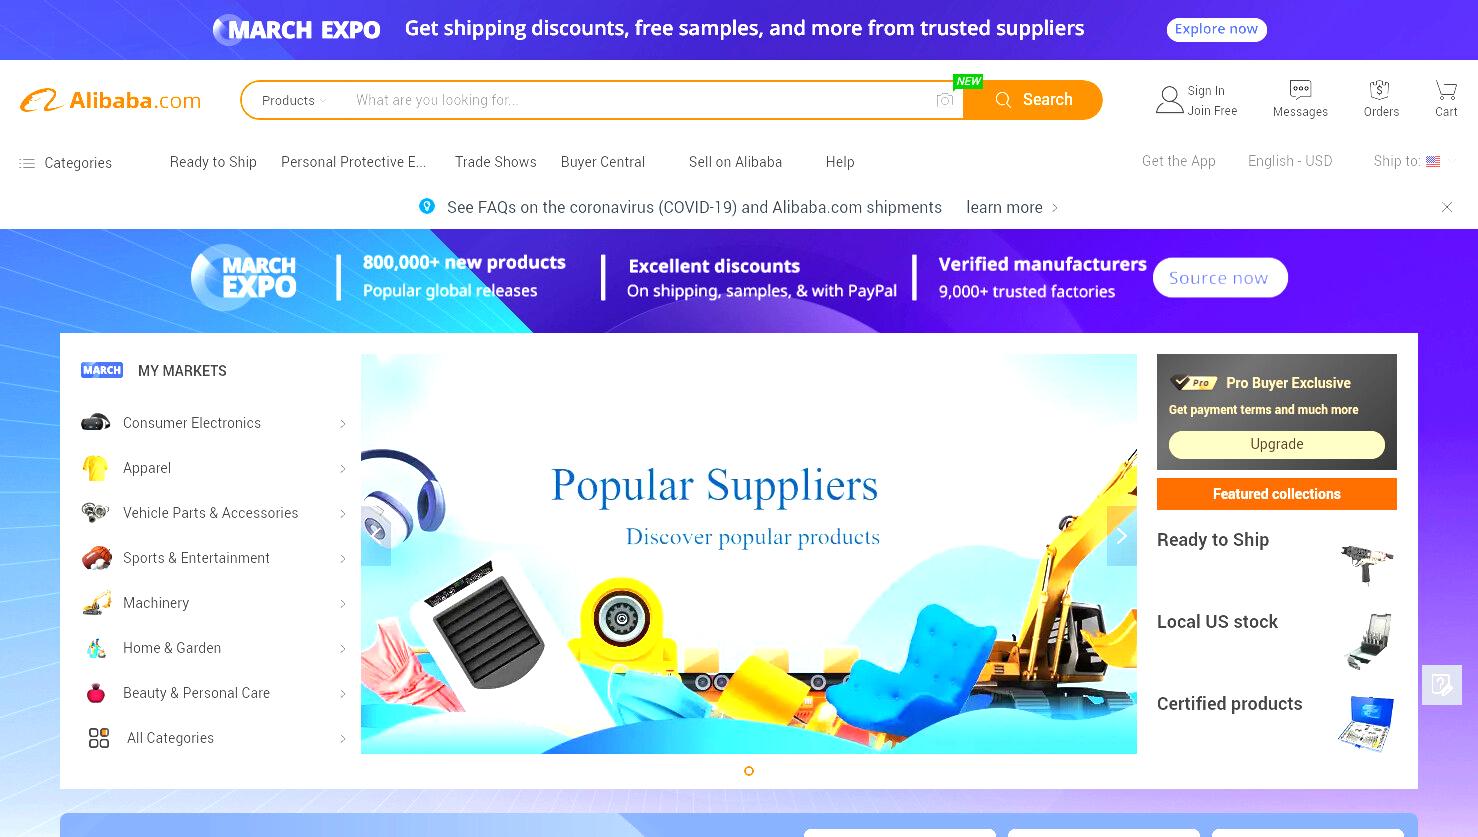Go to Trade Shows menu item
The image size is (1478, 837).
tap(495, 162)
